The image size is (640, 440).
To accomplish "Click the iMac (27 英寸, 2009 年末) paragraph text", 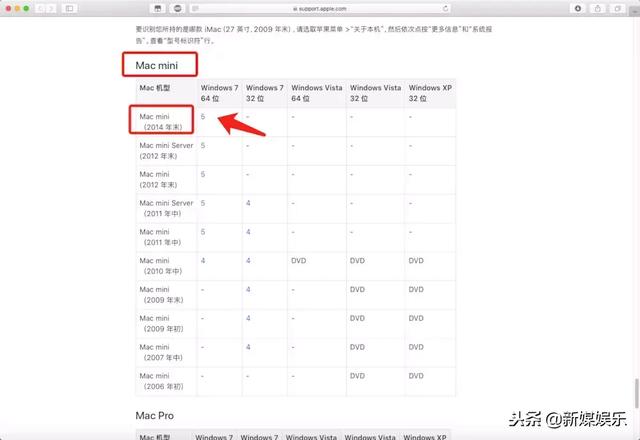I will (x=313, y=35).
